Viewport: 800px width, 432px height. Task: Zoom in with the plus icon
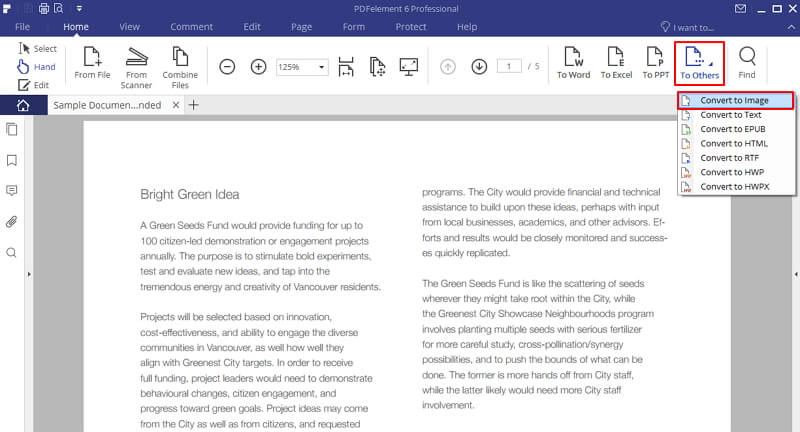(x=259, y=67)
